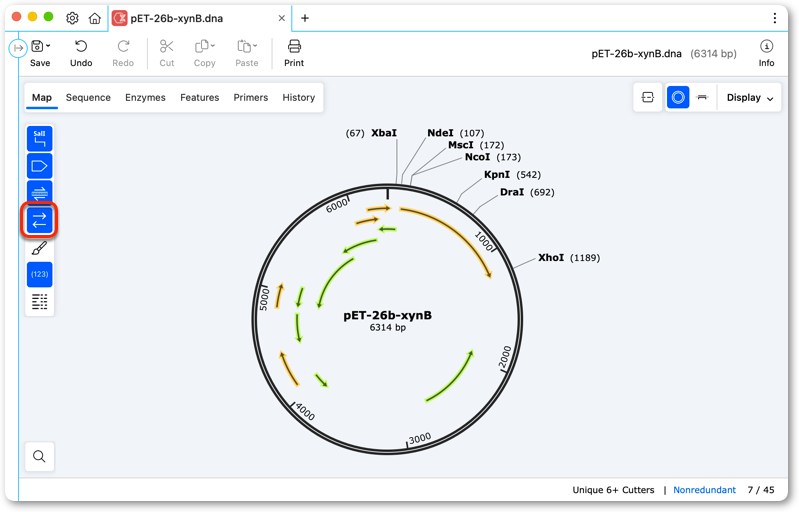Expand the Paste dropdown arrow
This screenshot has width=799, height=512.
point(255,46)
